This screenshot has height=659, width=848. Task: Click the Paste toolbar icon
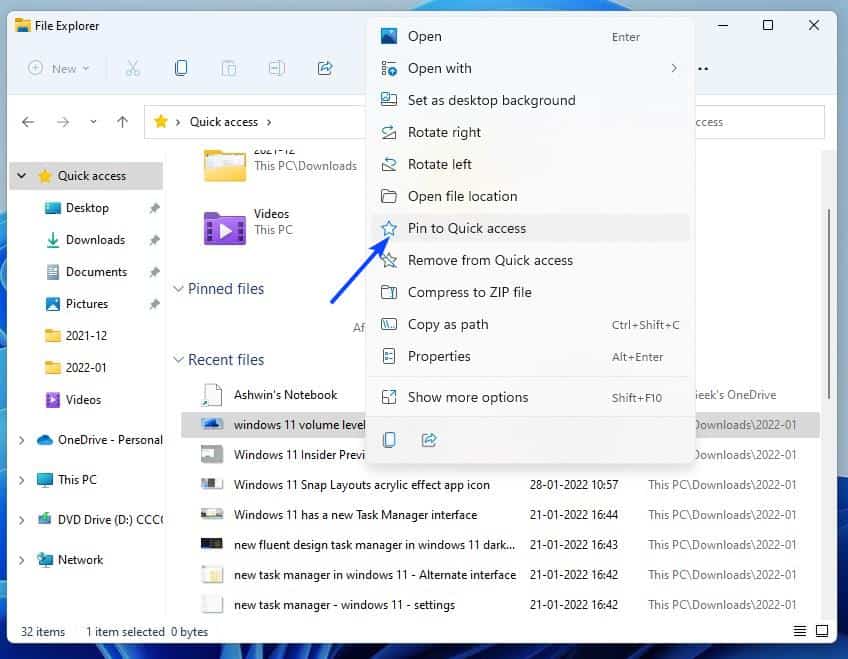click(x=229, y=69)
